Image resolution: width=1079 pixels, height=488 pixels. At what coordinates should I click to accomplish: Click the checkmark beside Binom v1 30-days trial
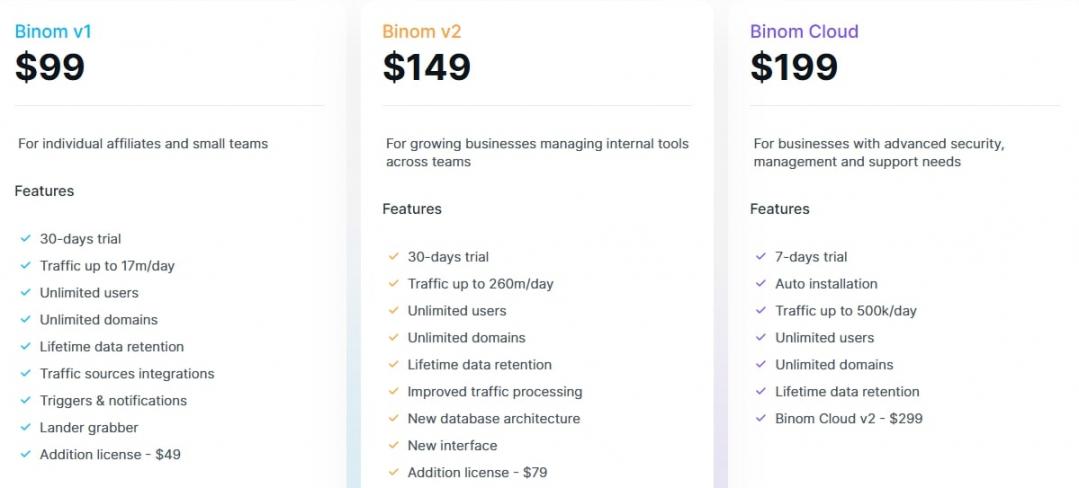click(25, 239)
